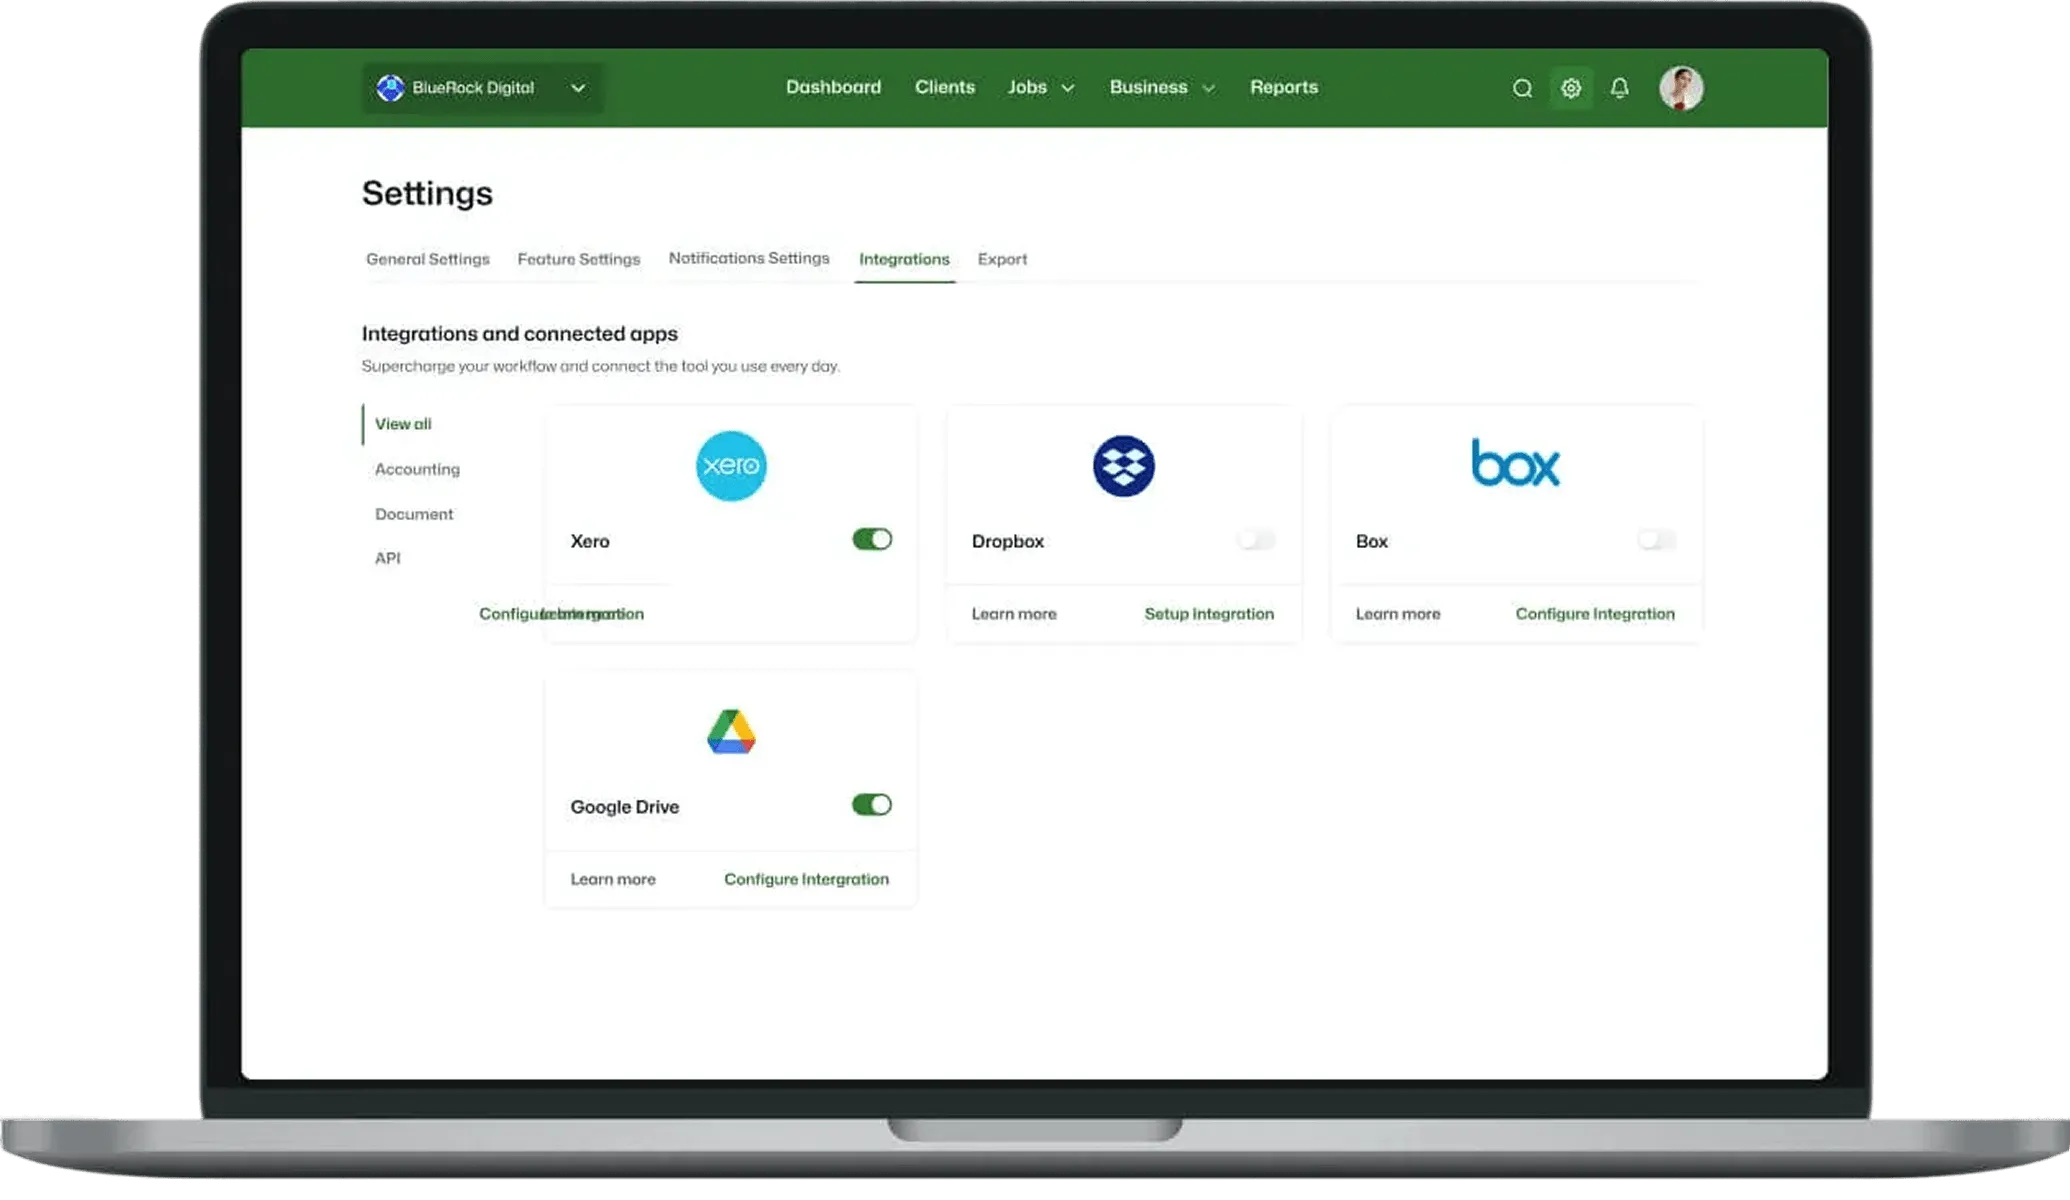
Task: Navigate to Reports
Action: tap(1284, 88)
